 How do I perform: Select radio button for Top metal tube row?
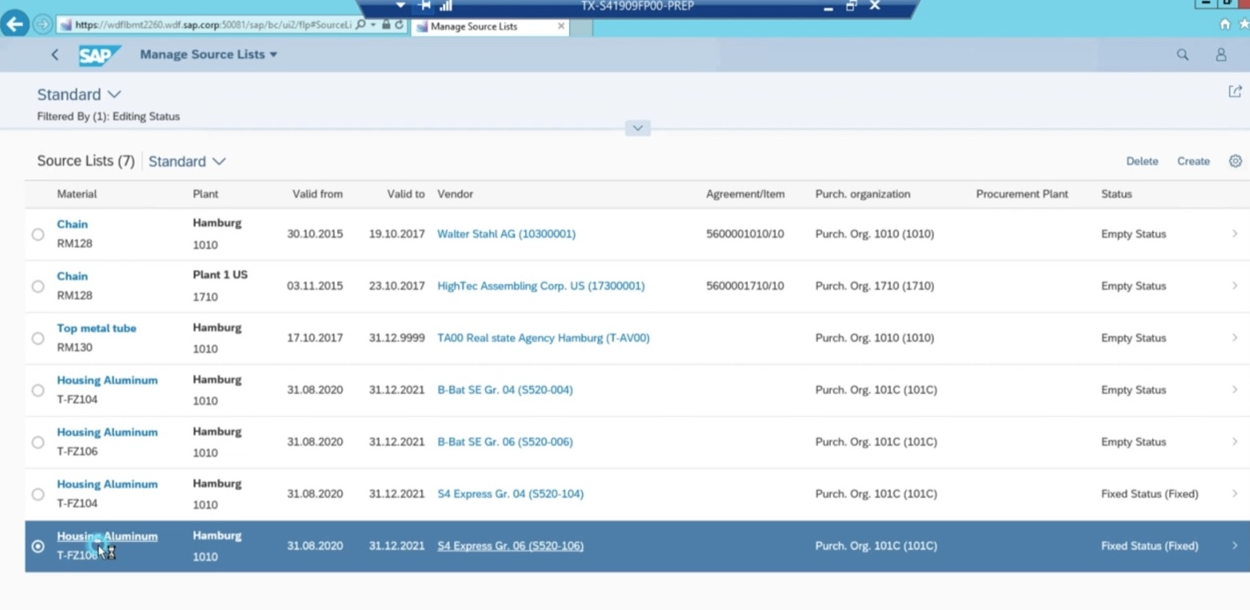click(x=38, y=339)
